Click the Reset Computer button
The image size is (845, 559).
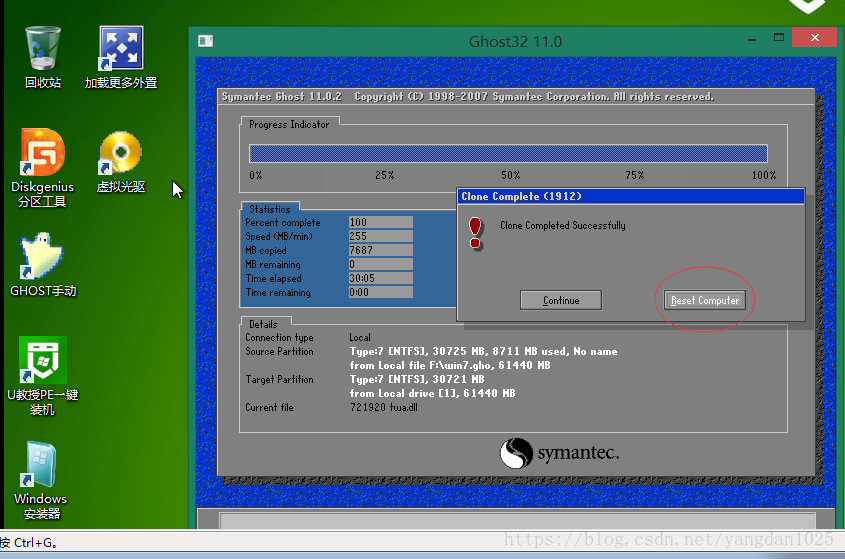click(704, 300)
